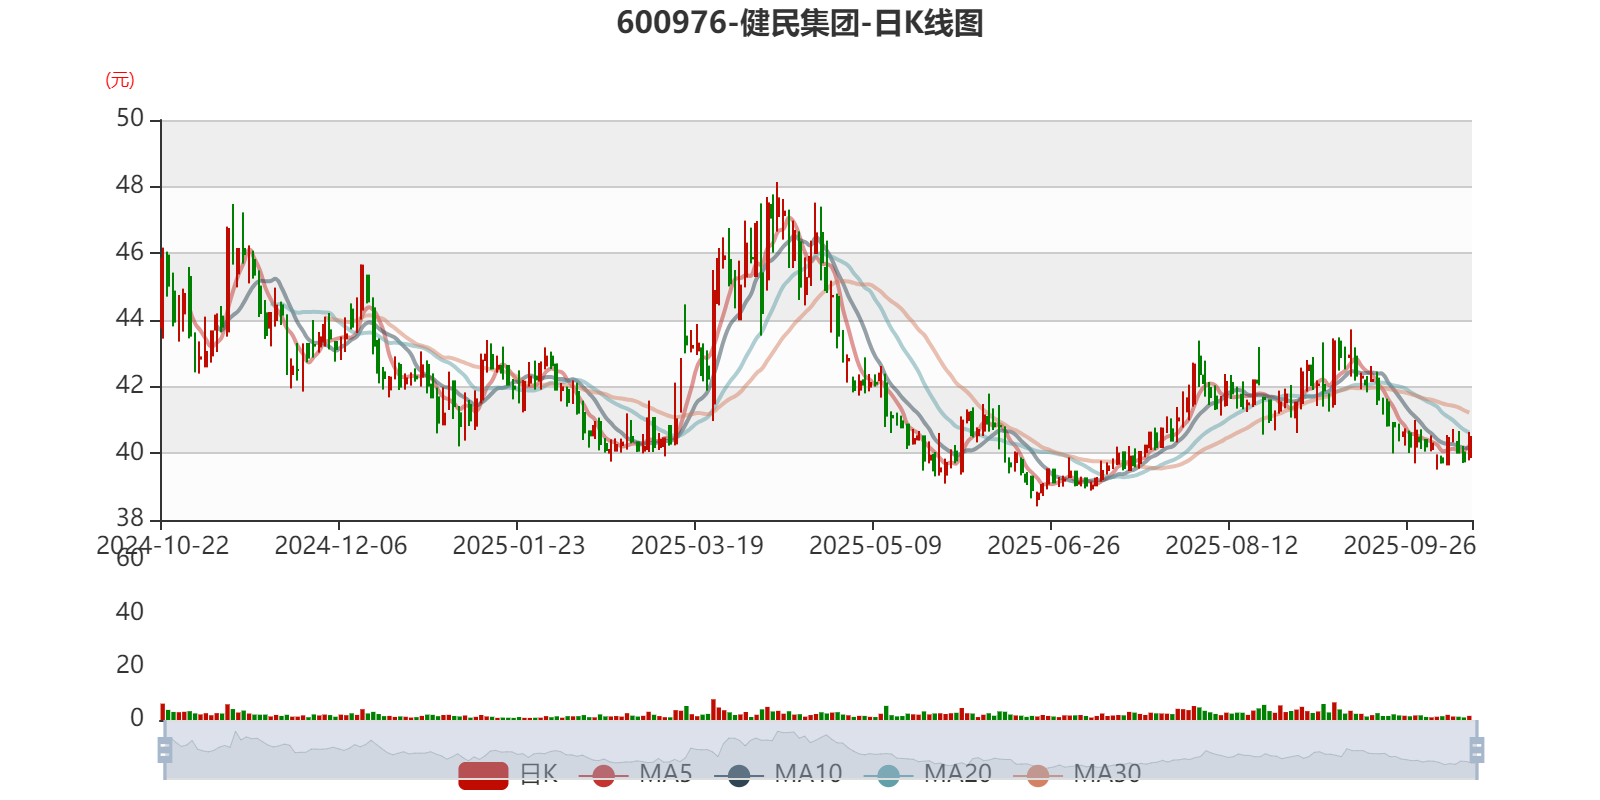Viewport: 1600px width, 800px height.
Task: Click the 42 price axis label
Action: click(x=130, y=386)
